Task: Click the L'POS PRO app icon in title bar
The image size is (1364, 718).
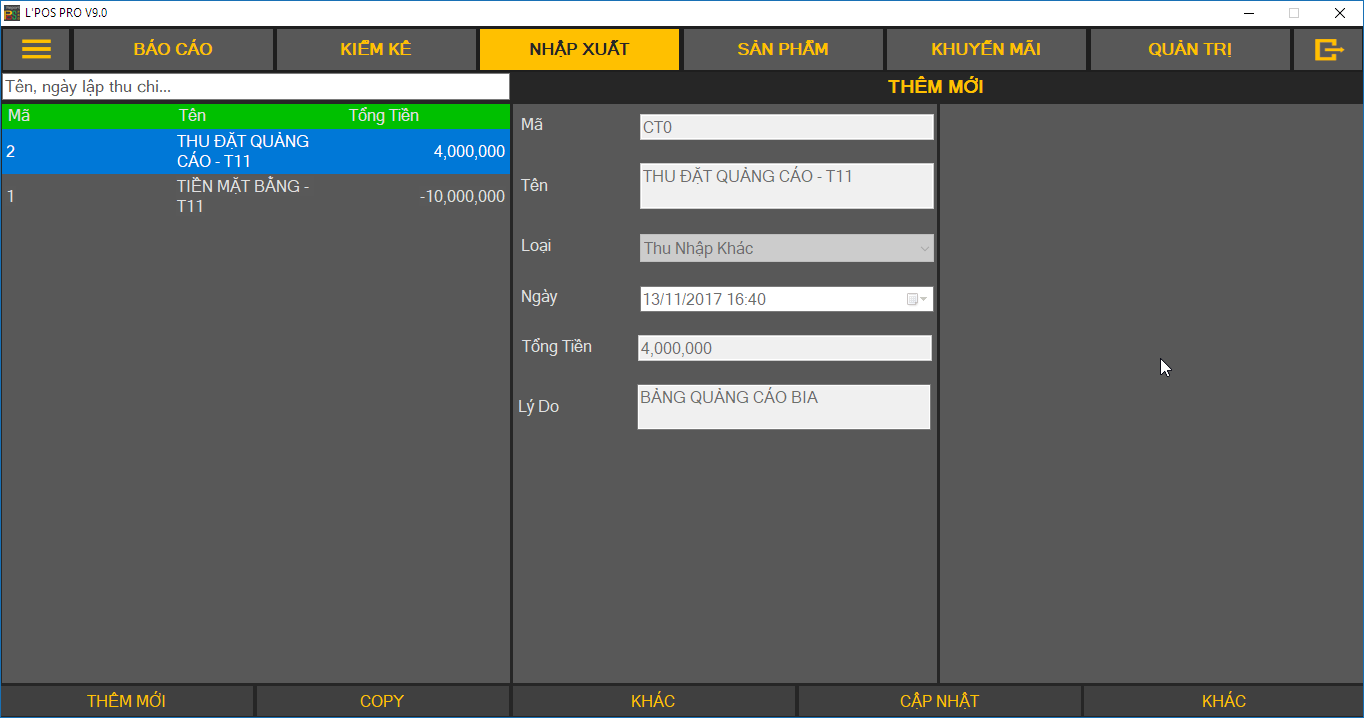Action: (x=12, y=13)
